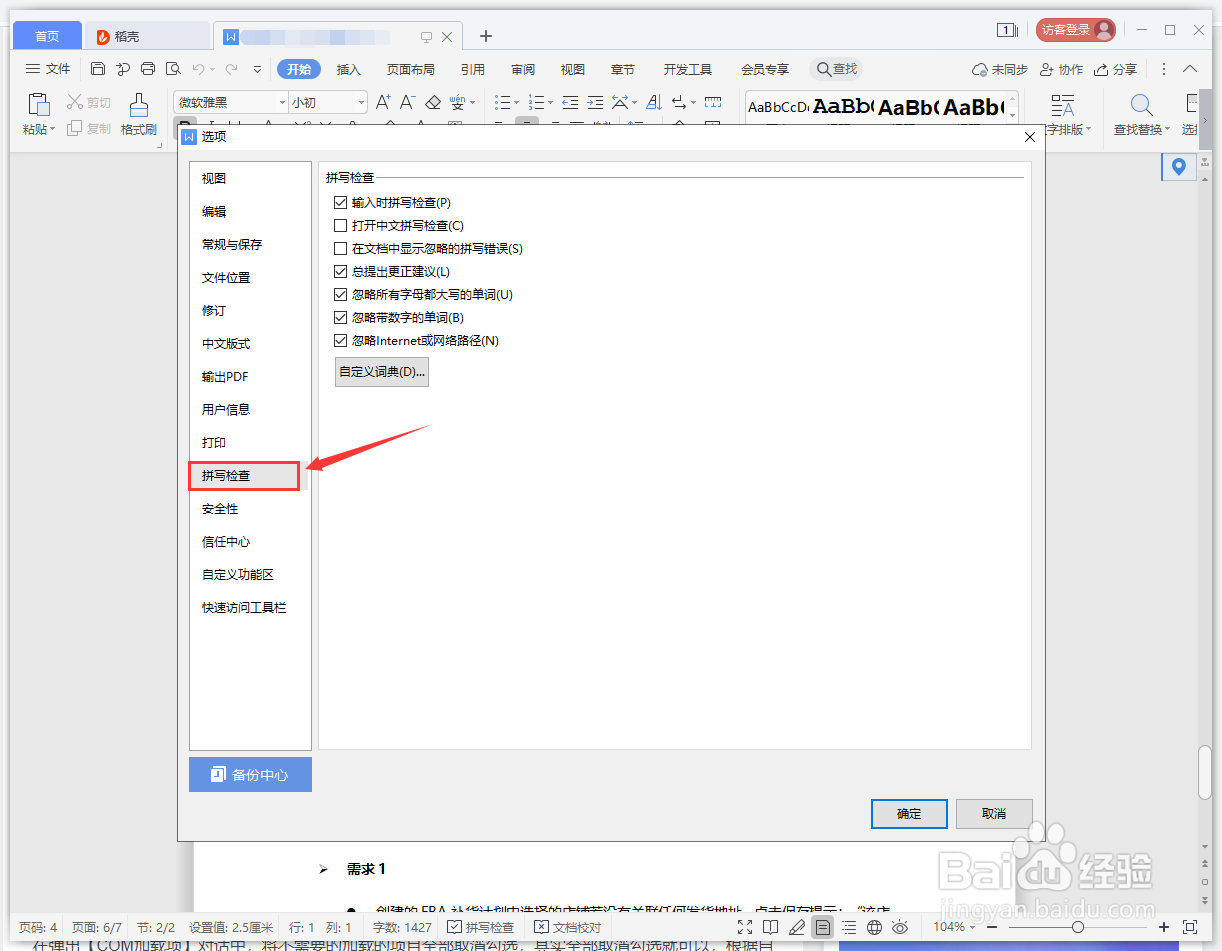Open the Pinyin Guide tool
Image resolution: width=1222 pixels, height=951 pixels.
458,102
